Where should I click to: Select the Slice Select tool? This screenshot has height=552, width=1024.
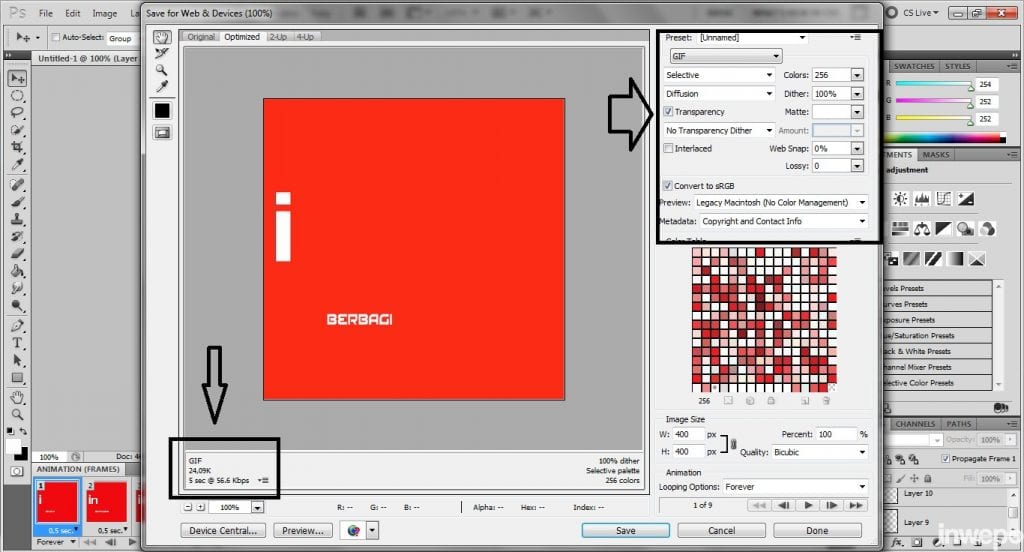[161, 53]
